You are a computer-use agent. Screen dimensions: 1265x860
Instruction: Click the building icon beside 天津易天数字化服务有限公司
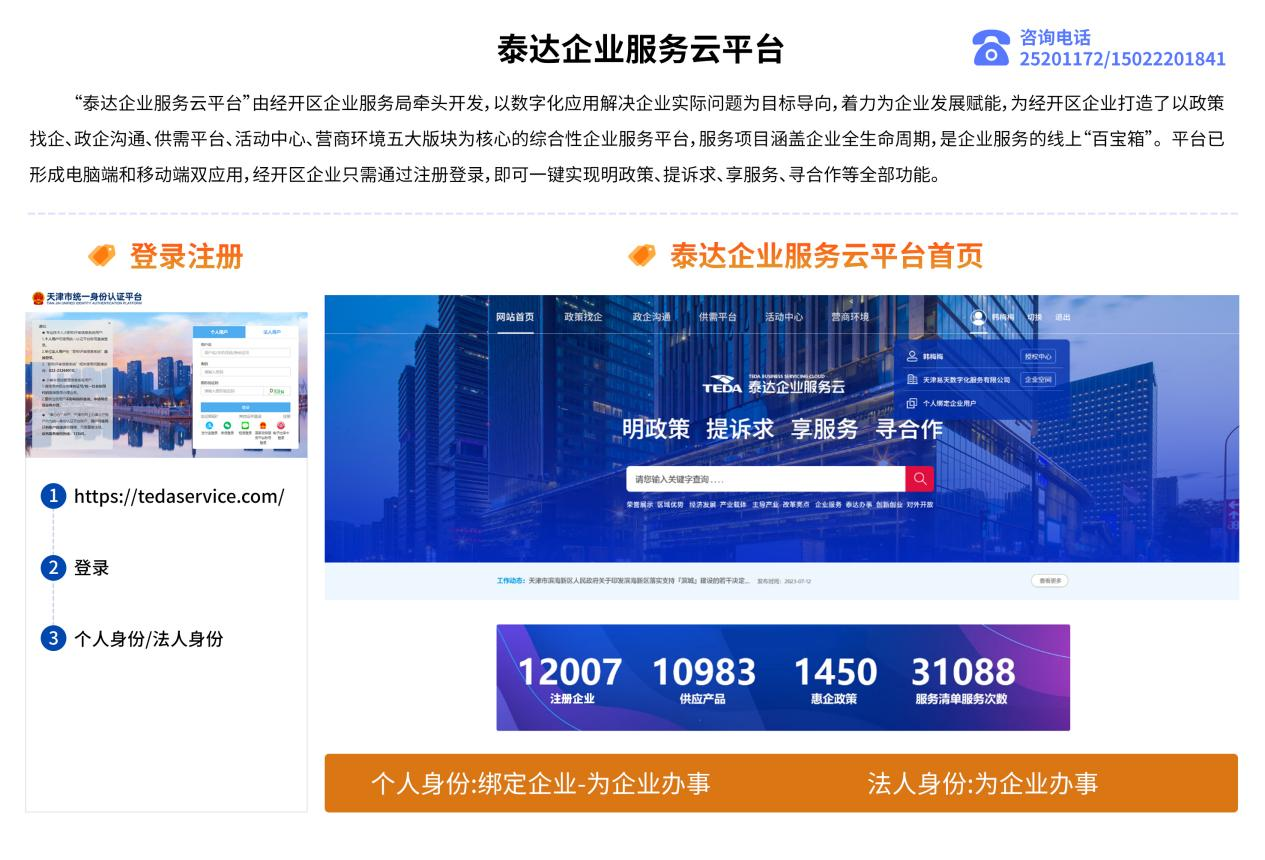pos(912,380)
